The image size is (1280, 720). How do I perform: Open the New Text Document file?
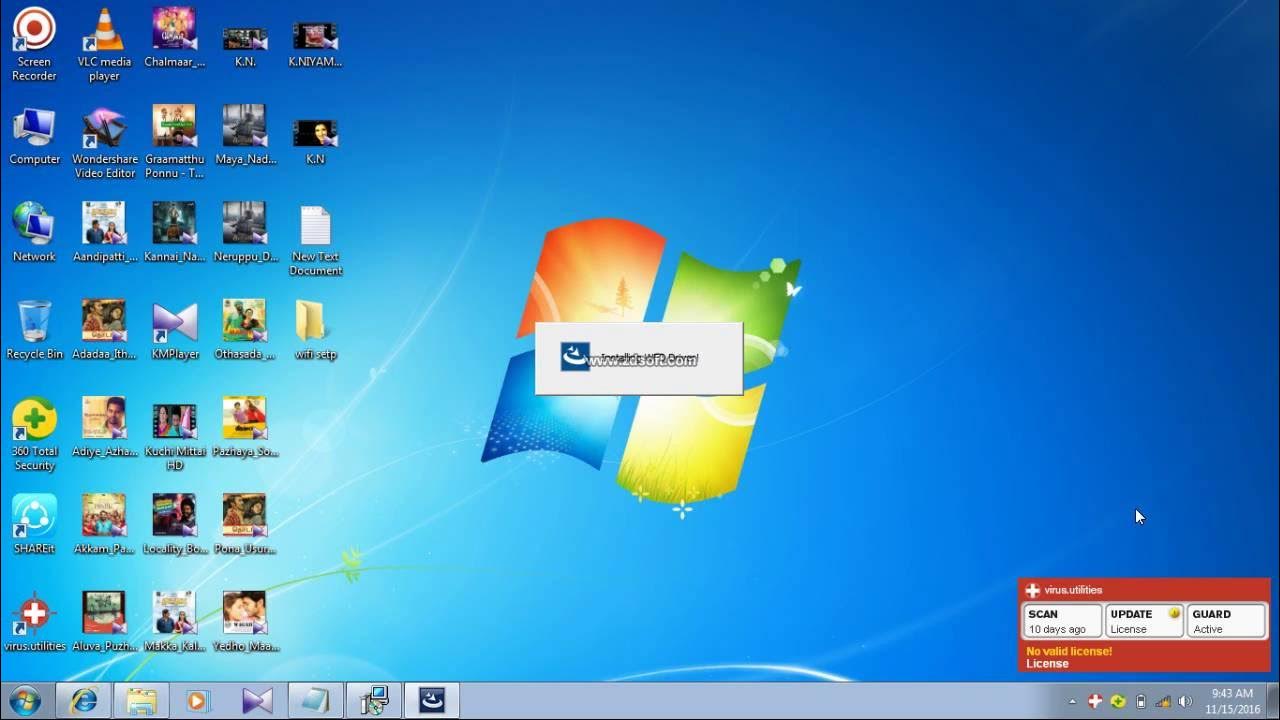click(x=316, y=241)
